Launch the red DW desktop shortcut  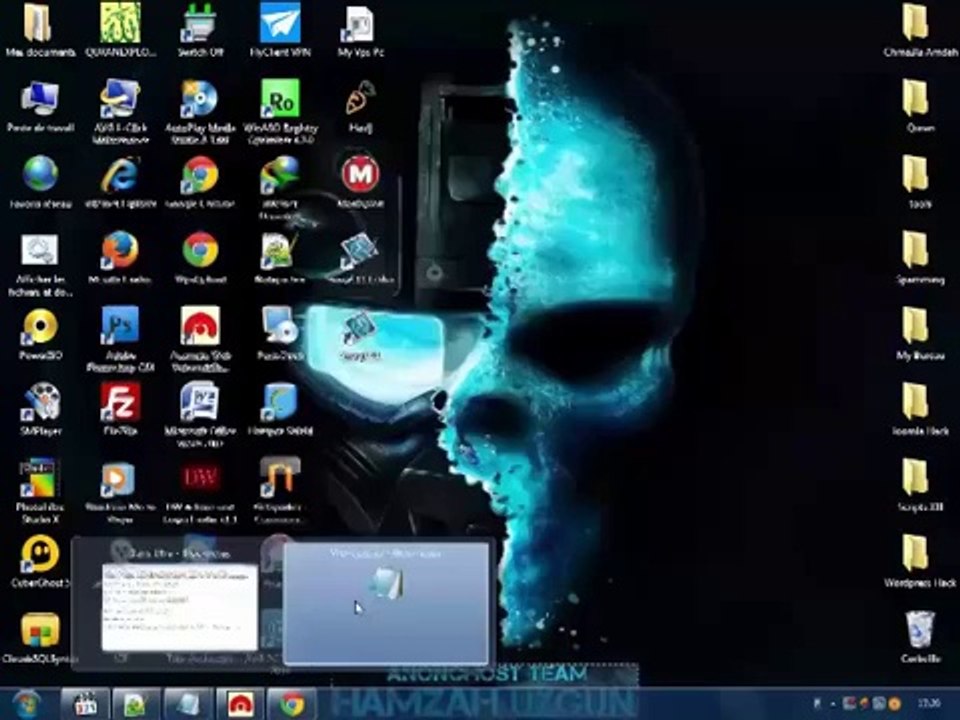click(x=200, y=479)
